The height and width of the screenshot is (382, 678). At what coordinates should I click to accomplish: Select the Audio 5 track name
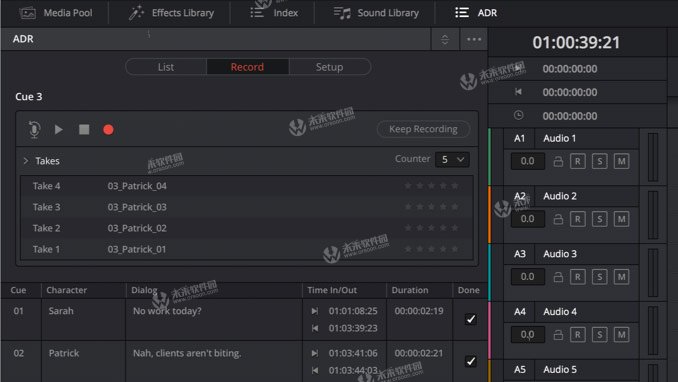pos(560,369)
